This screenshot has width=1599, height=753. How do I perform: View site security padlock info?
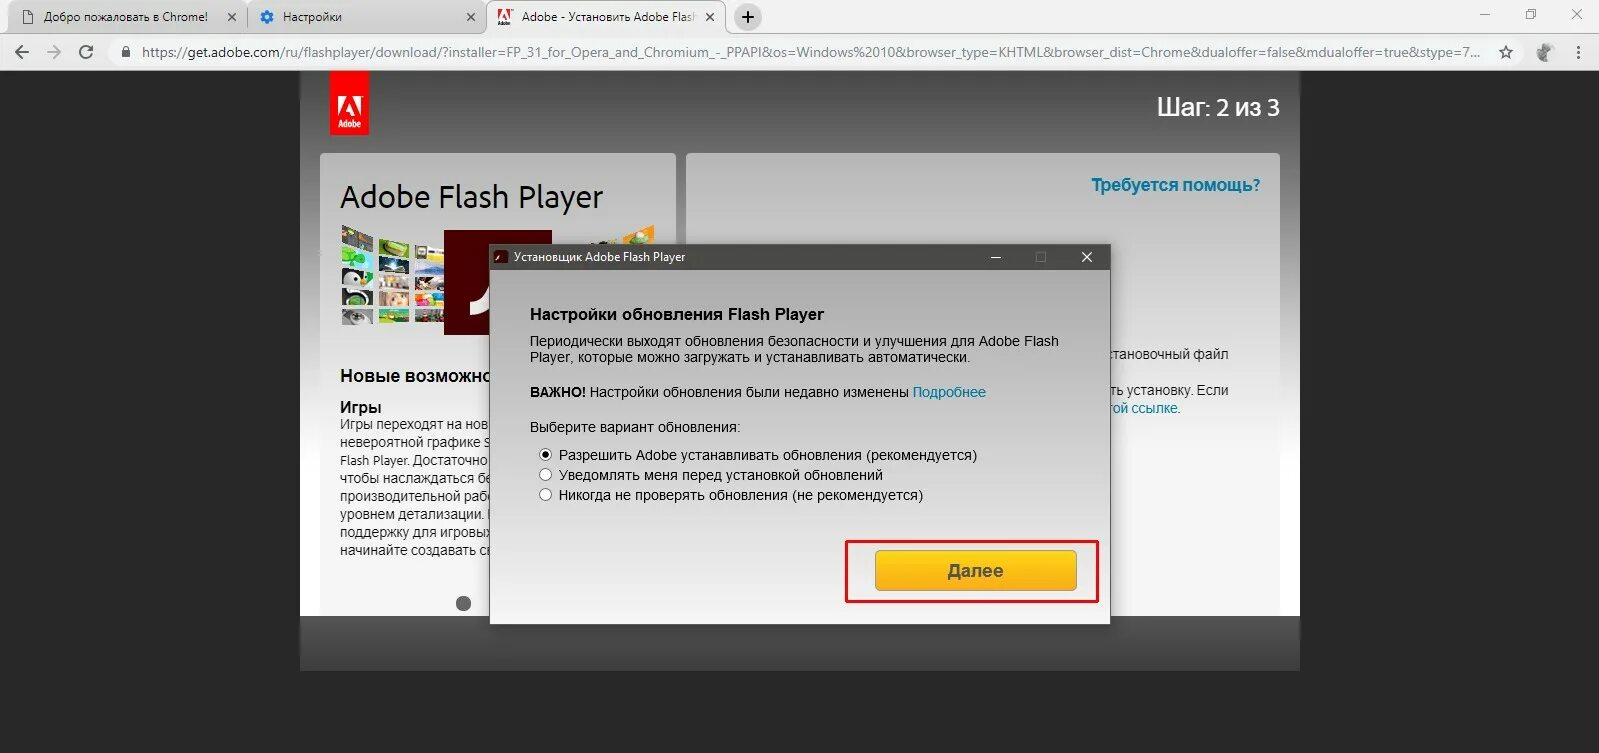[x=125, y=52]
